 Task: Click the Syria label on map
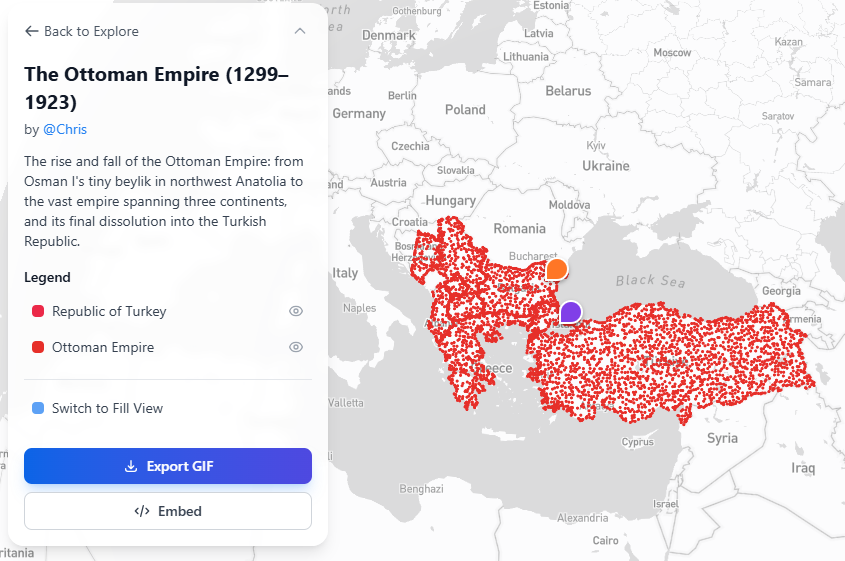722,439
